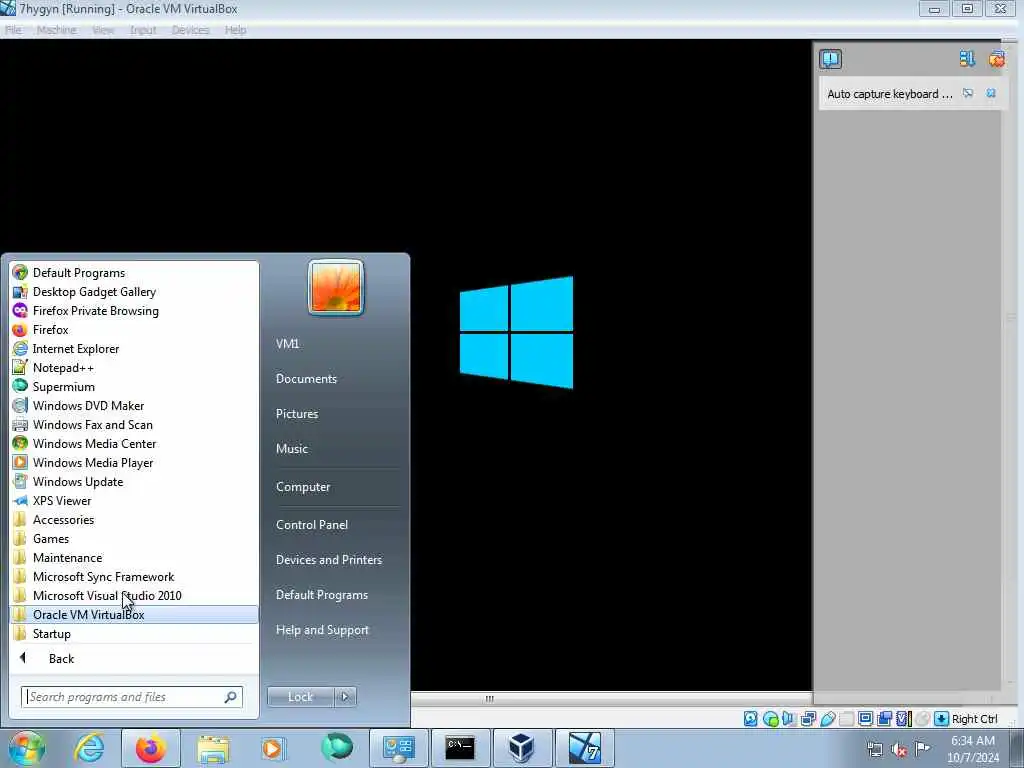
Task: Click the muted volume tray icon
Action: click(899, 750)
